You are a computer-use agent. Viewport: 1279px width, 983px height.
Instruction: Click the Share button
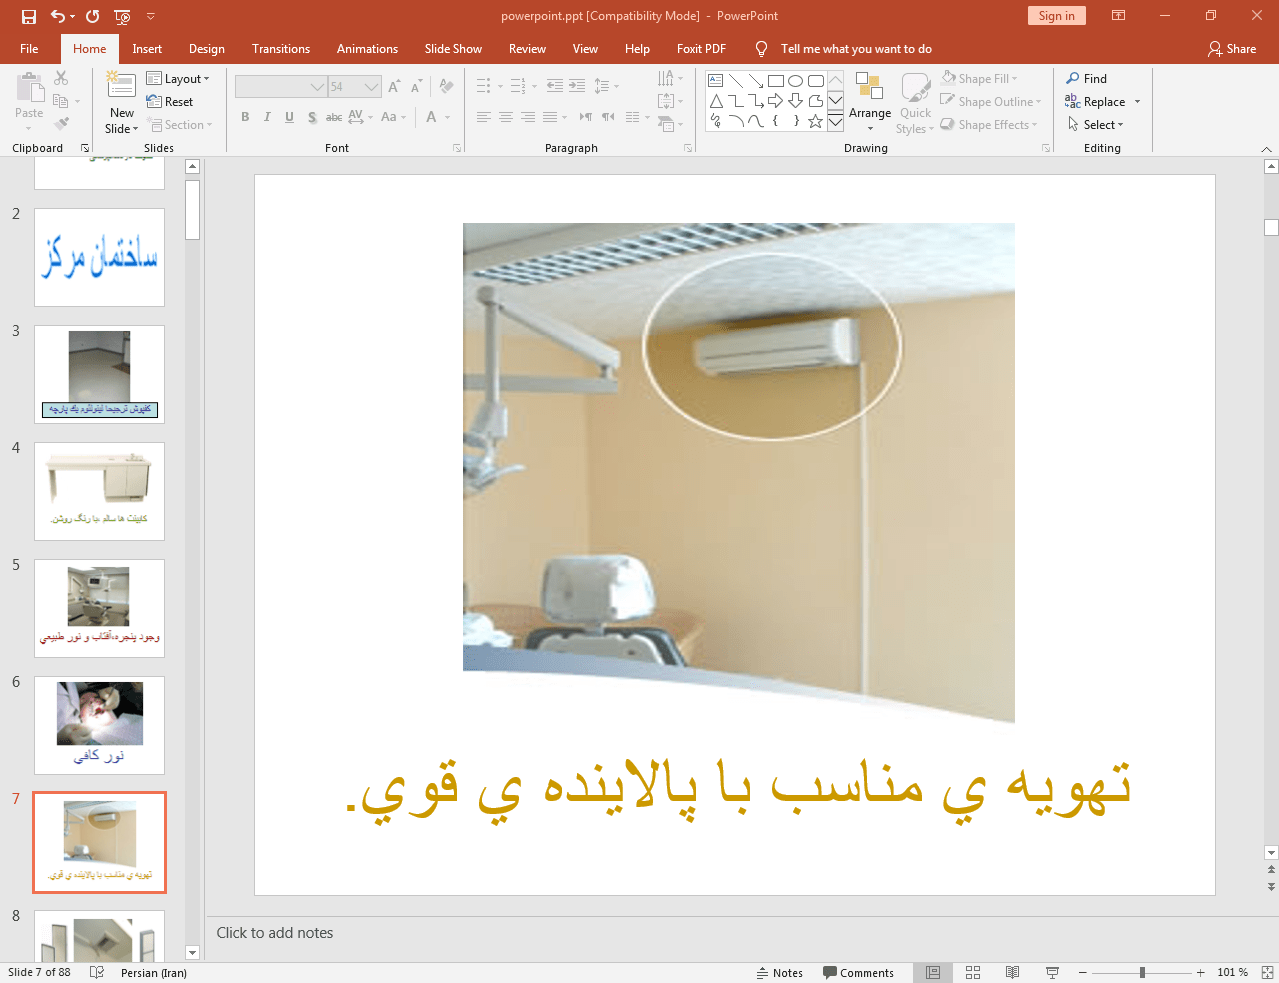click(1231, 49)
